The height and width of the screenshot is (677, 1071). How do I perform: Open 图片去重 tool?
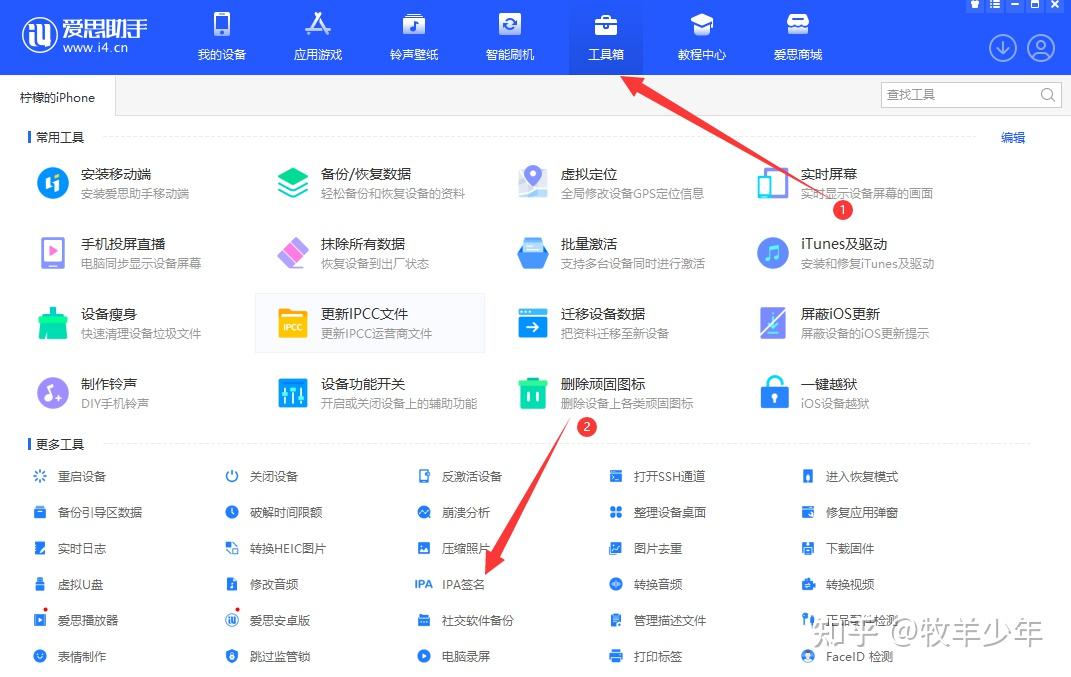[x=646, y=549]
